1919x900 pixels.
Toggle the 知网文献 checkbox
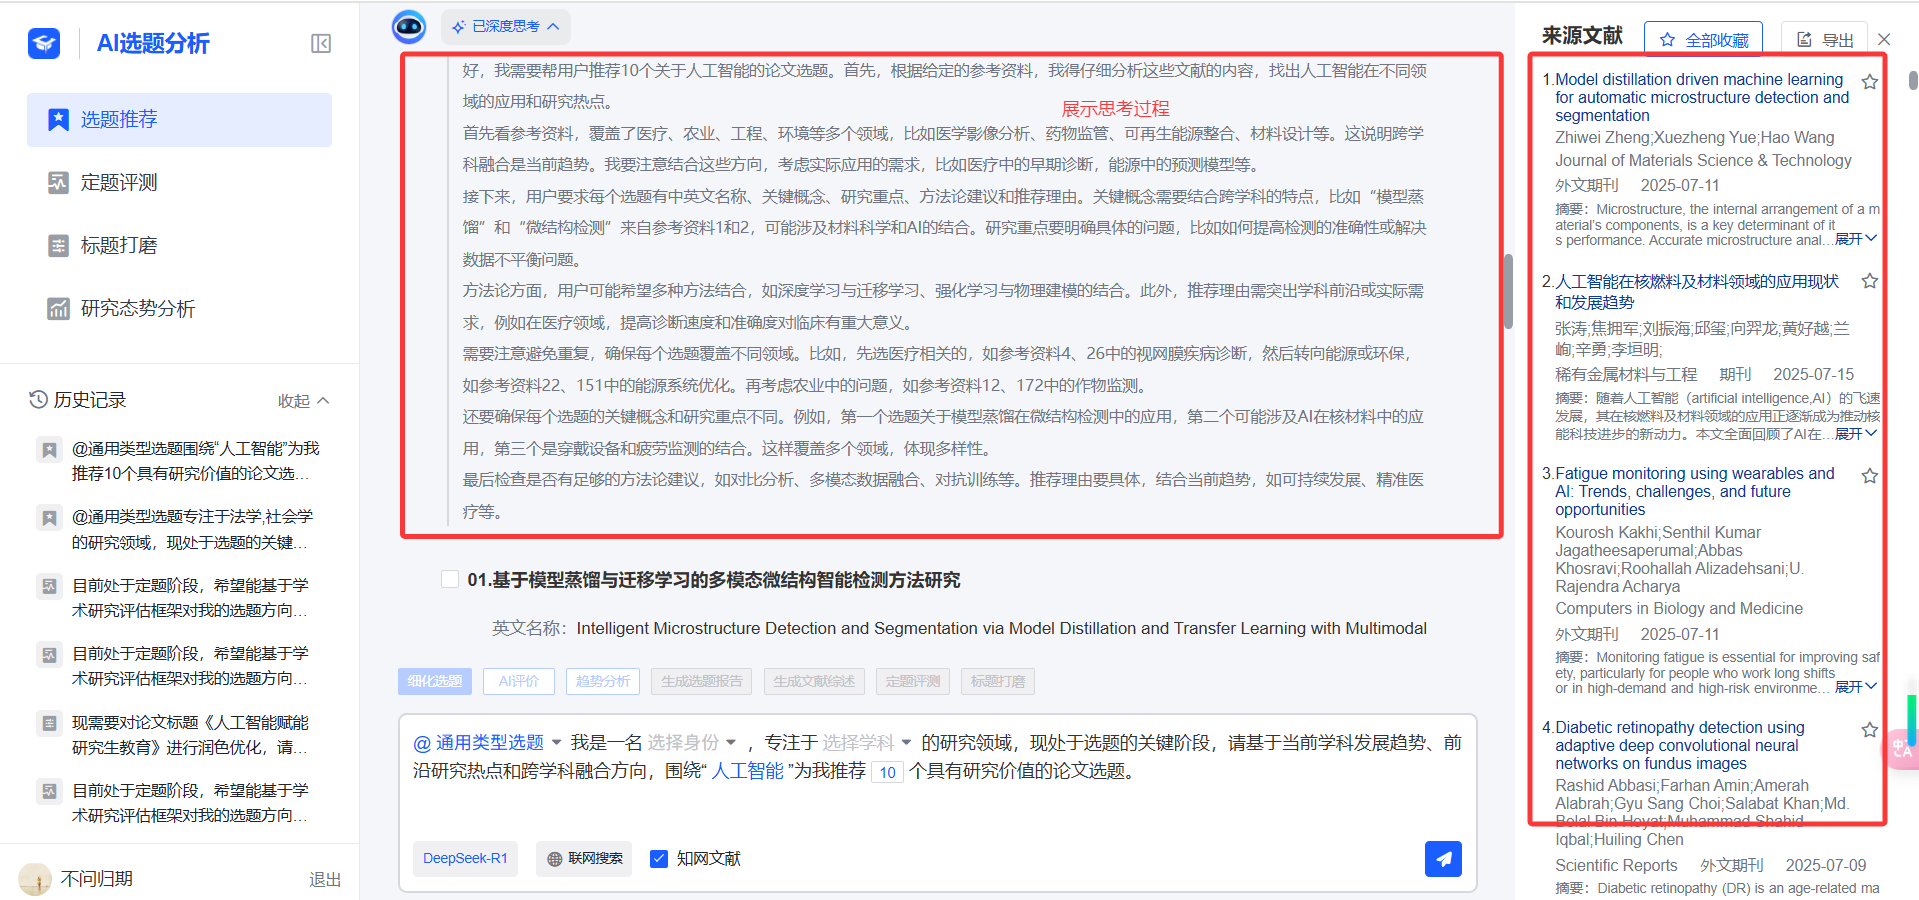click(659, 858)
